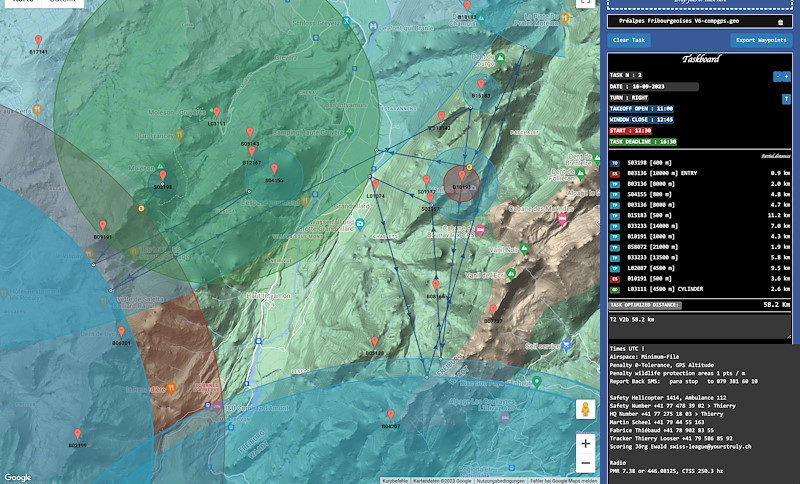The height and width of the screenshot is (484, 800).
Task: Decrease task number with minus button
Action: click(777, 77)
